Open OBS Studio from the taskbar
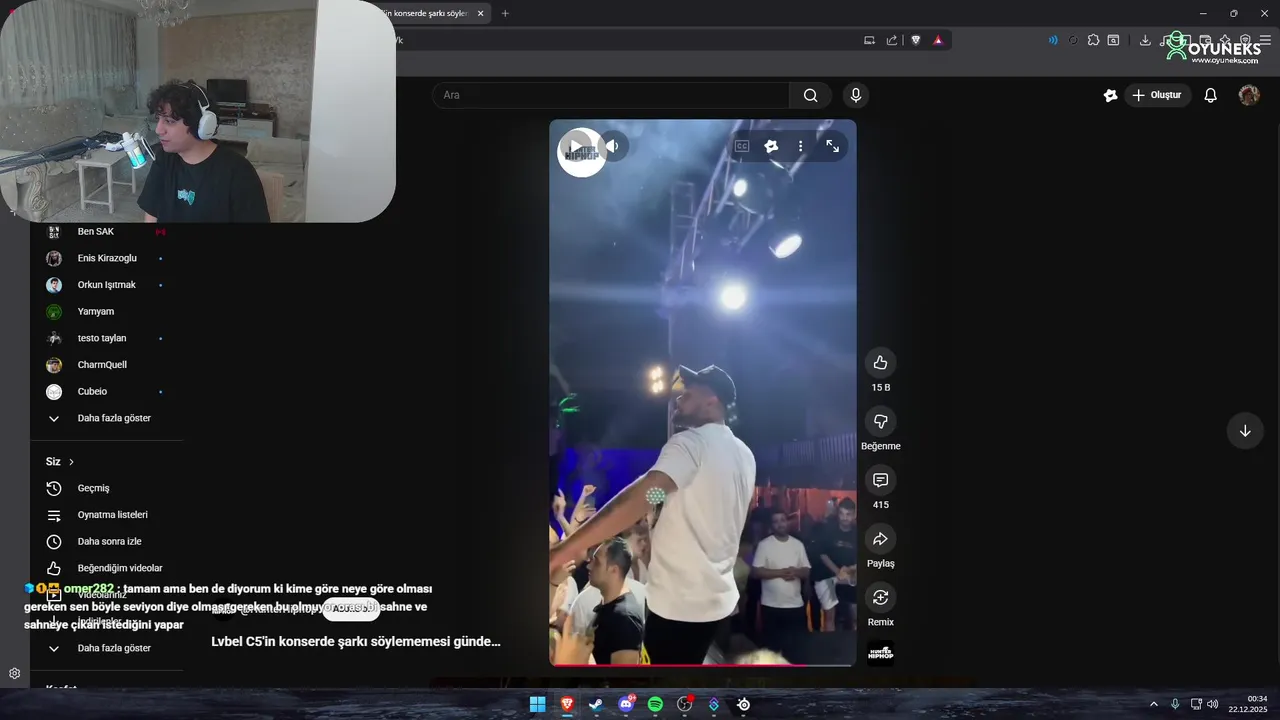 [x=685, y=704]
